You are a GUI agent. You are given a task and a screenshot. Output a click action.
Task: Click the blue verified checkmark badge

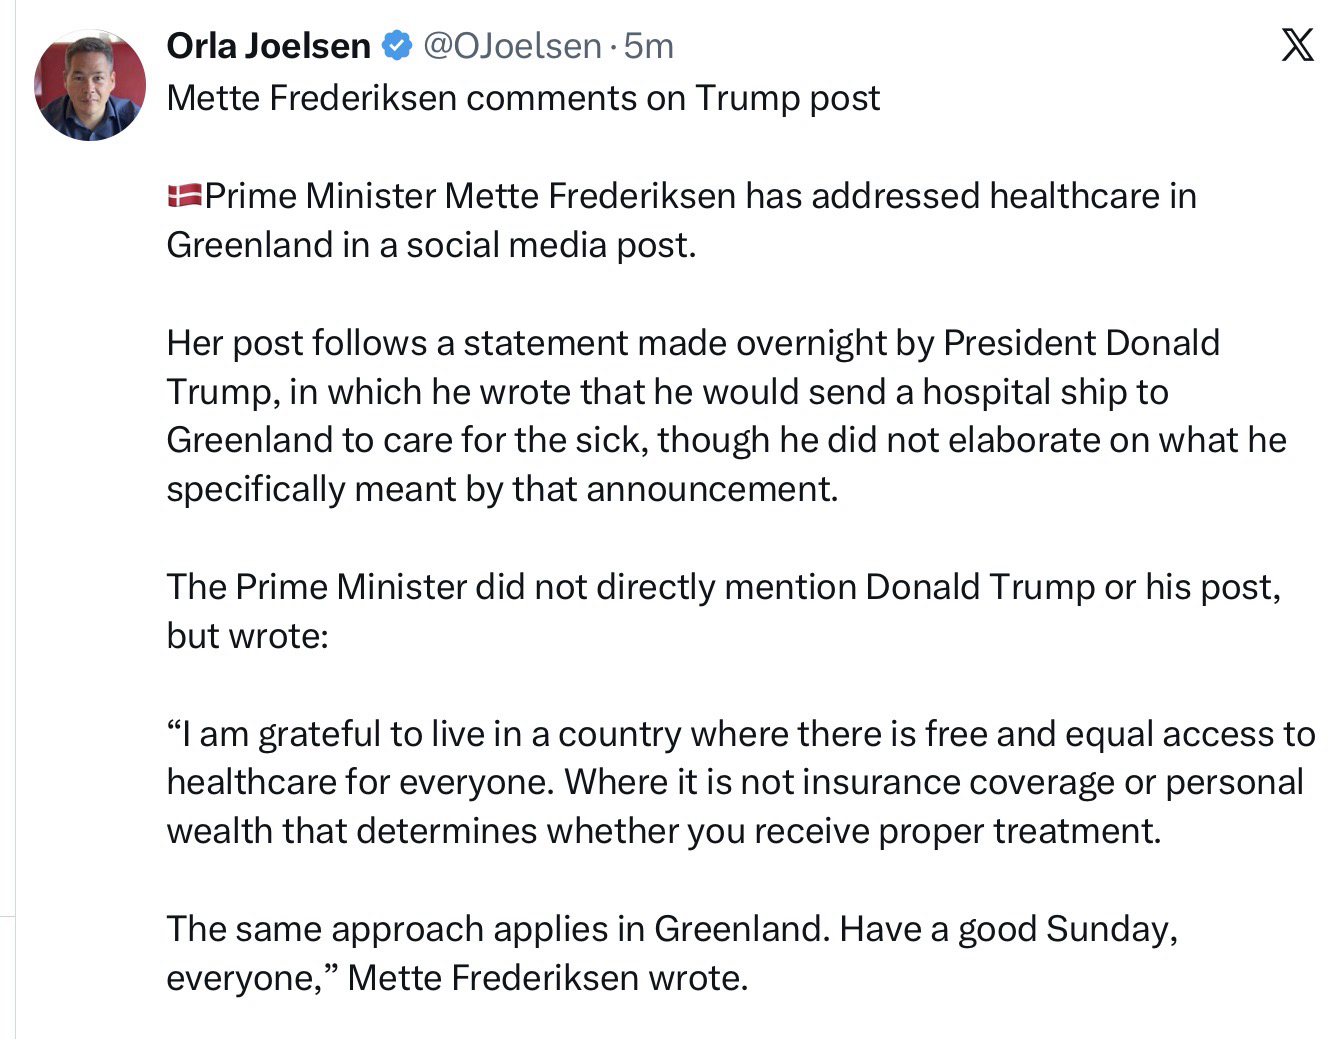[x=398, y=45]
